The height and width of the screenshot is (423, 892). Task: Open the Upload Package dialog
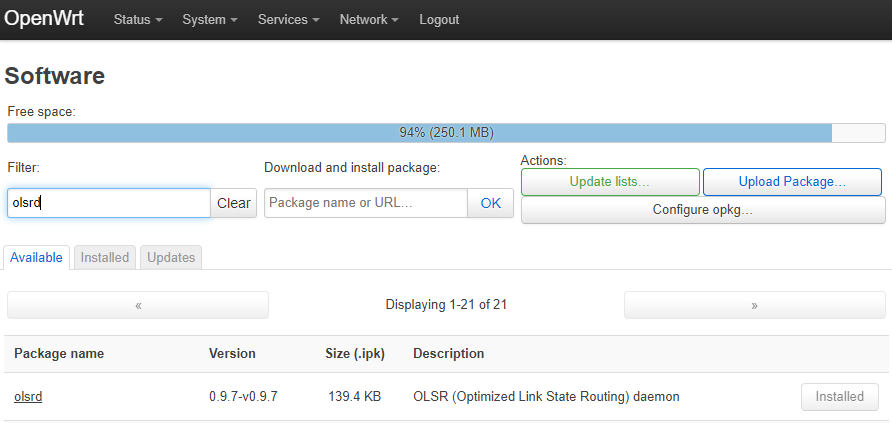[x=792, y=182]
